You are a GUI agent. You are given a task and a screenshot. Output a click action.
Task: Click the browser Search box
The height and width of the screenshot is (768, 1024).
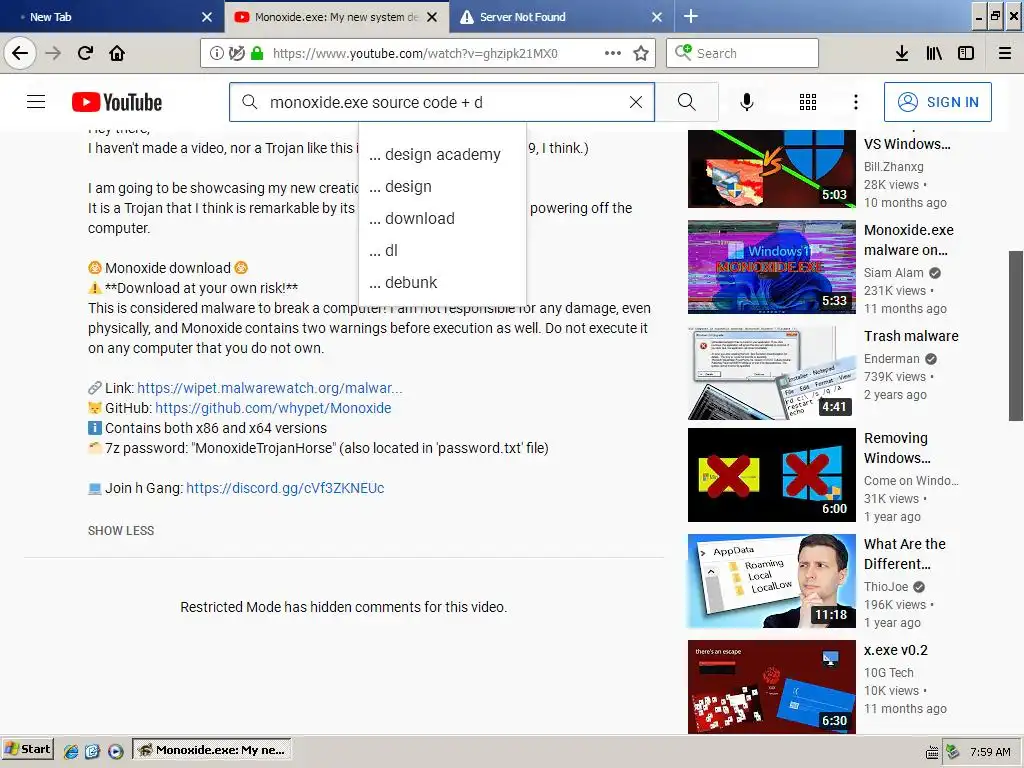pos(742,53)
